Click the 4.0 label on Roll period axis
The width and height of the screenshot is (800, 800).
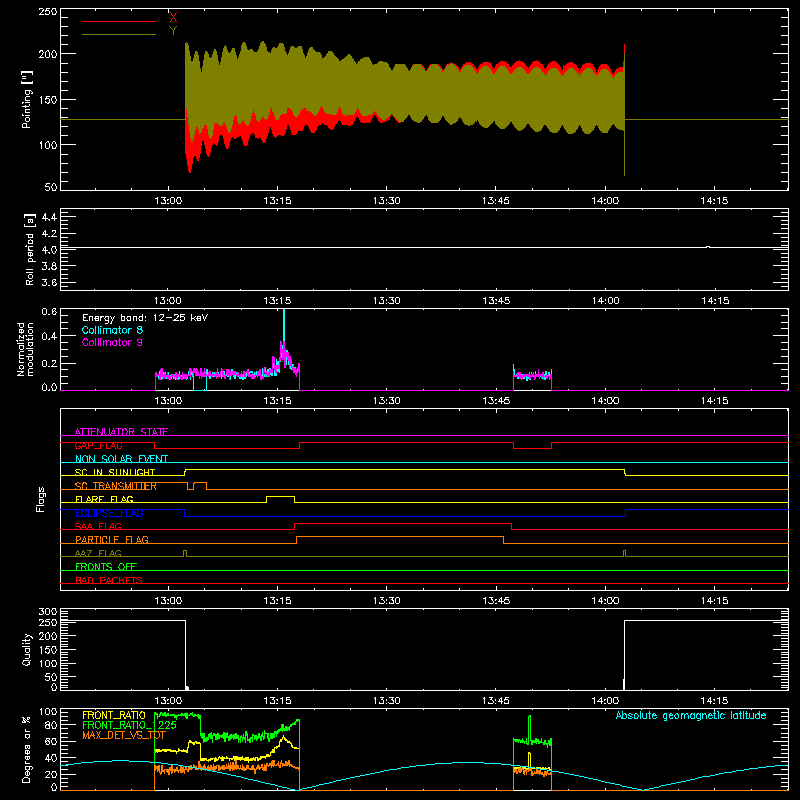[x=49, y=250]
